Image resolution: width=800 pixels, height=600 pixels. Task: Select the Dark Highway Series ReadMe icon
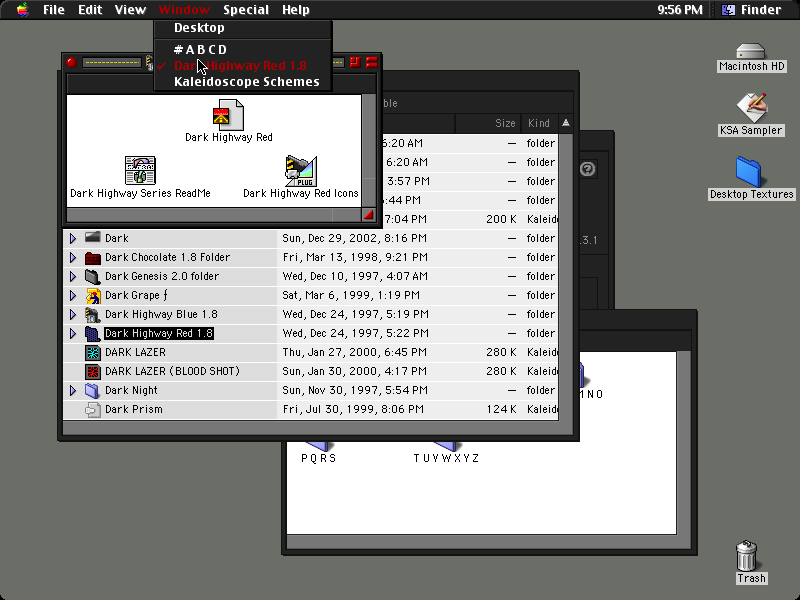coord(140,170)
